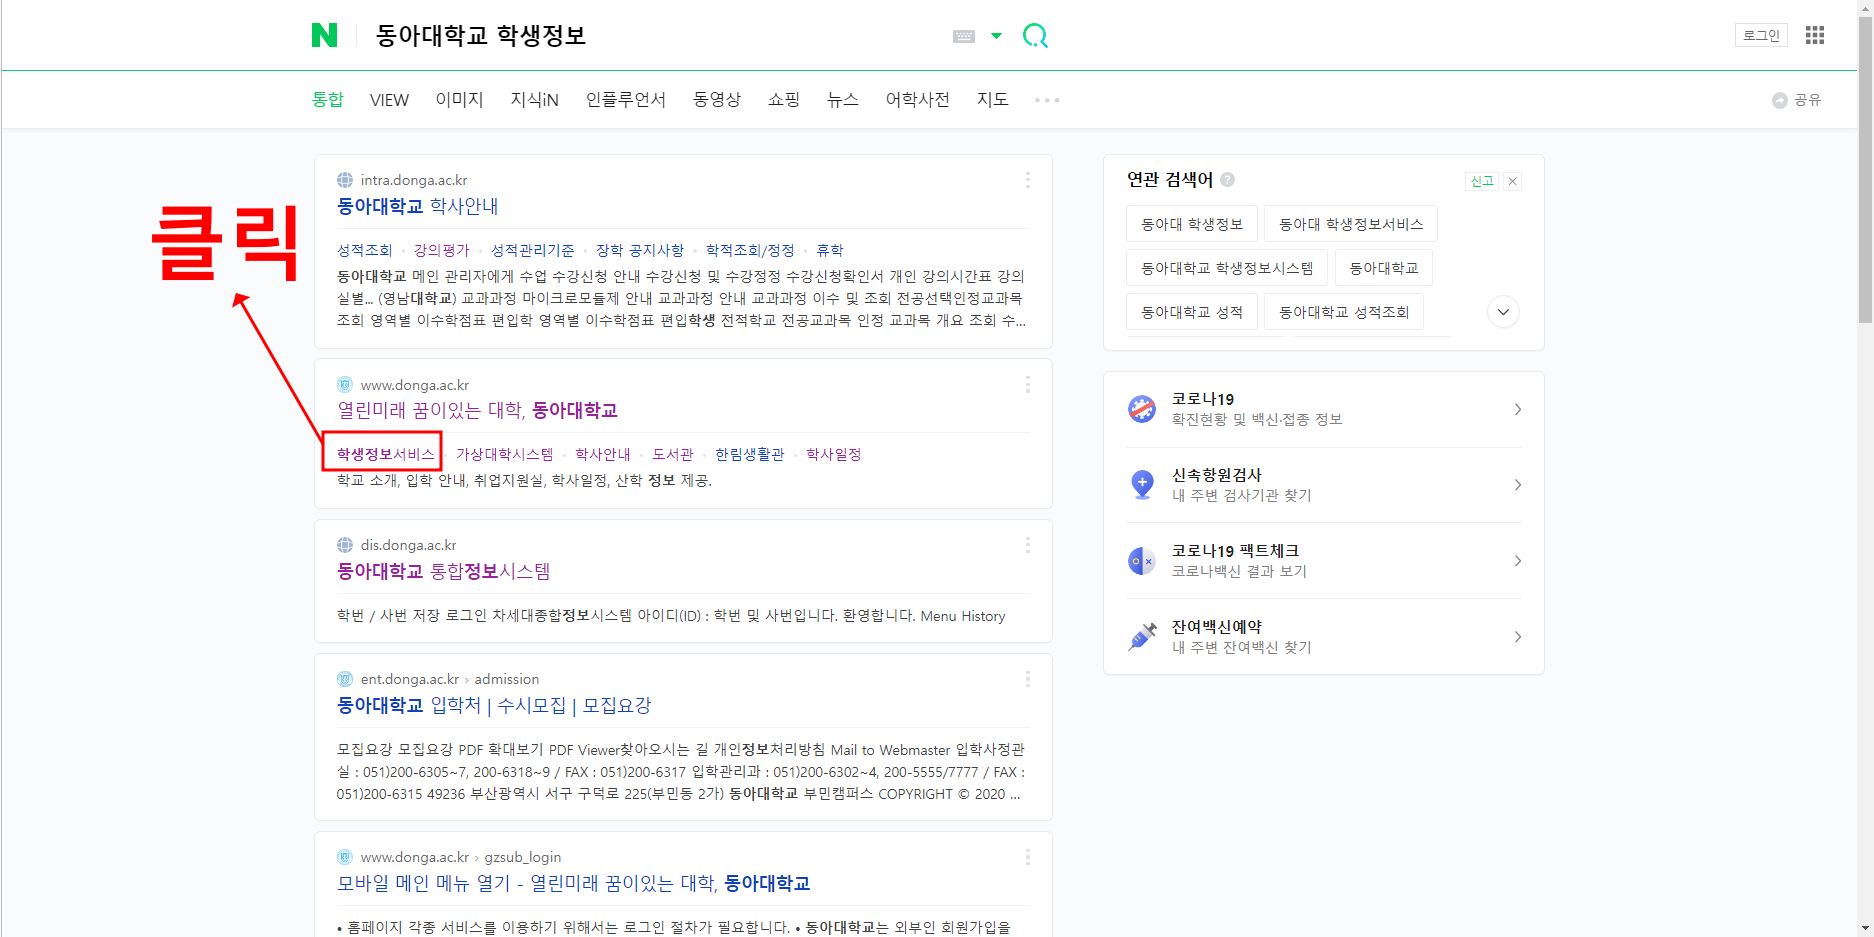Image resolution: width=1874 pixels, height=937 pixels.
Task: Click the 잔여백신예약 syringe icon
Action: 1142,636
